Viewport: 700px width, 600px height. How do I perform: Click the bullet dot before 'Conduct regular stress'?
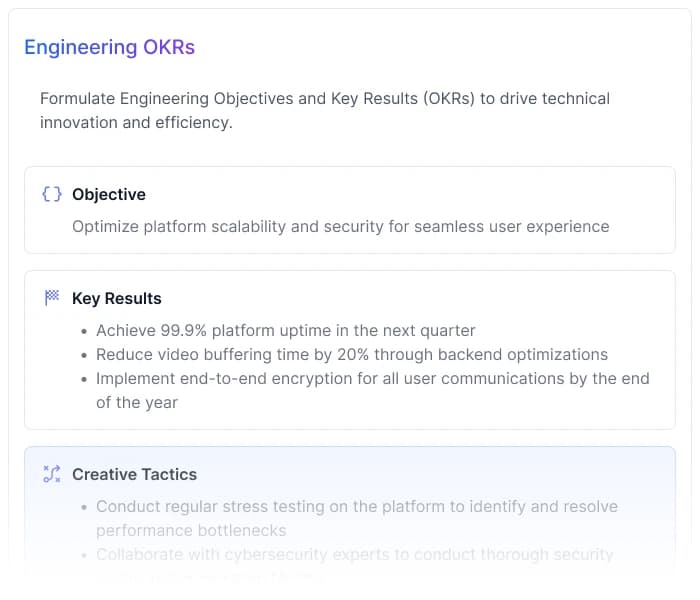(83, 507)
